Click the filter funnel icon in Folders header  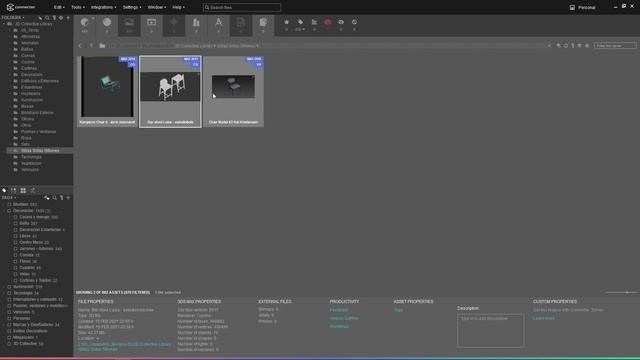point(54,18)
